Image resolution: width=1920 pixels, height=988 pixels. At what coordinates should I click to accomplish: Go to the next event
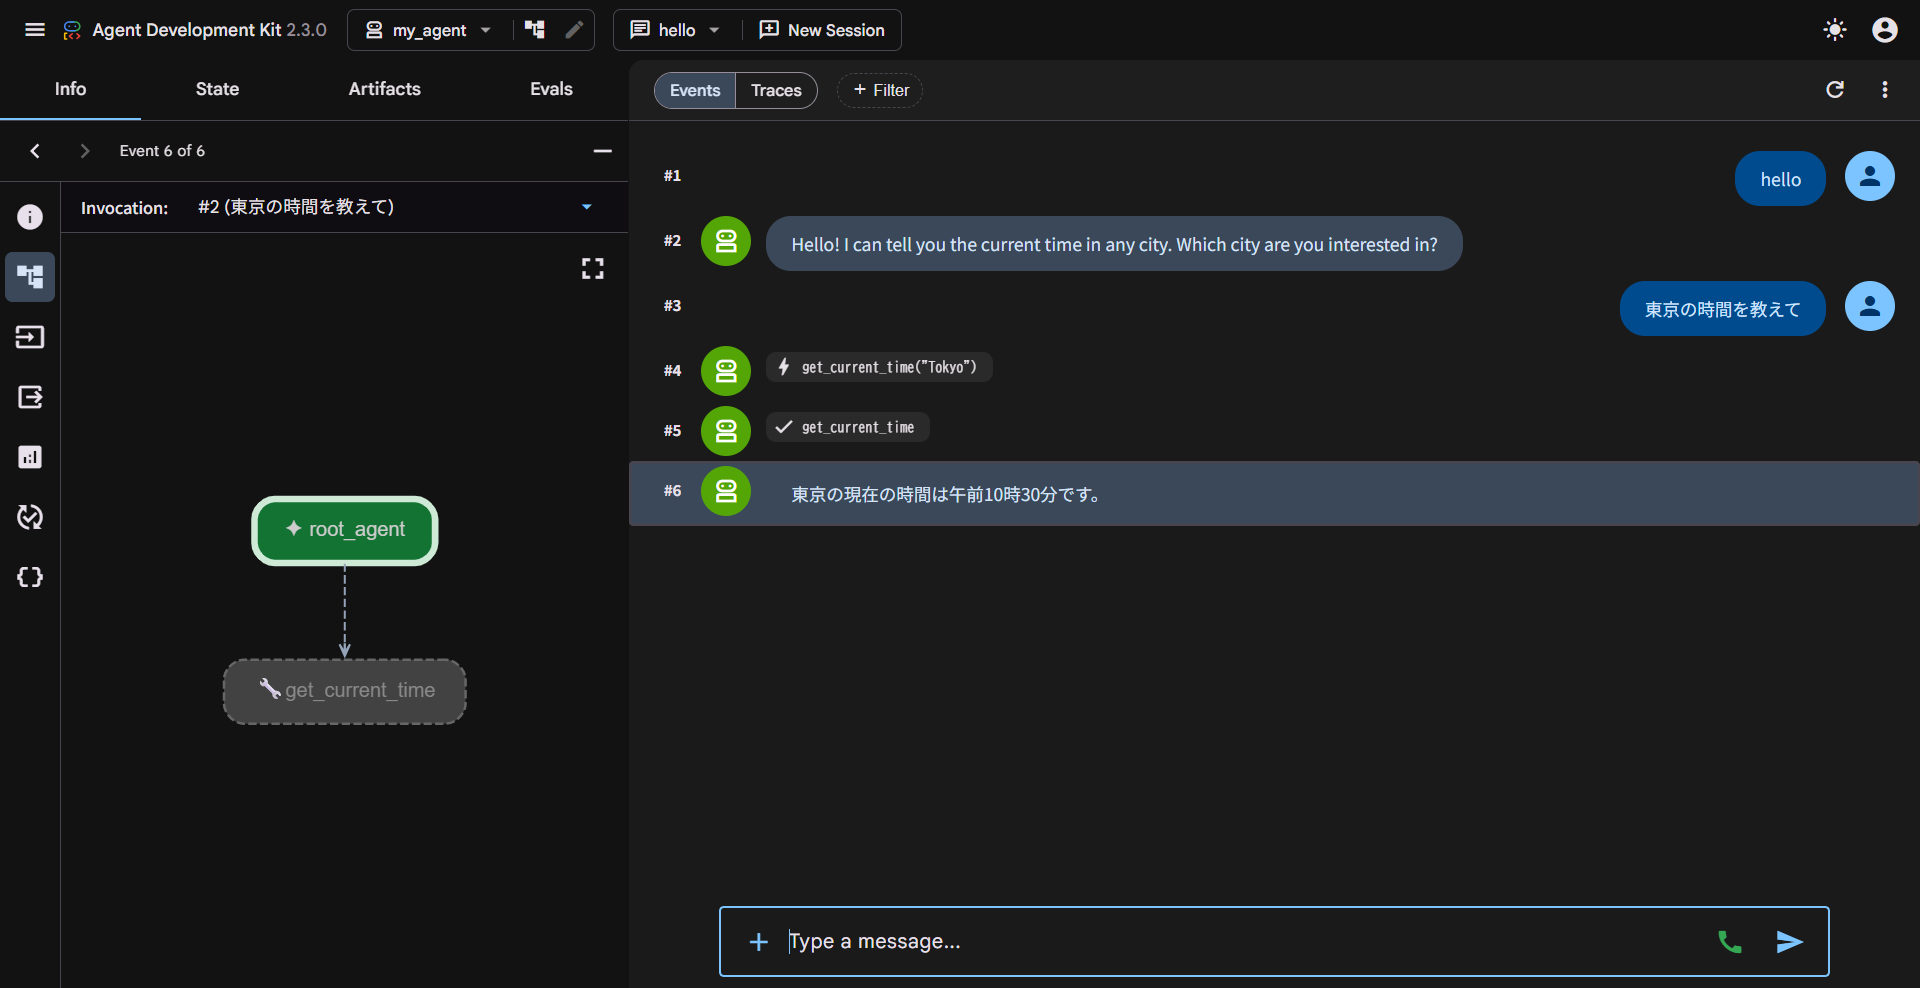coord(85,151)
